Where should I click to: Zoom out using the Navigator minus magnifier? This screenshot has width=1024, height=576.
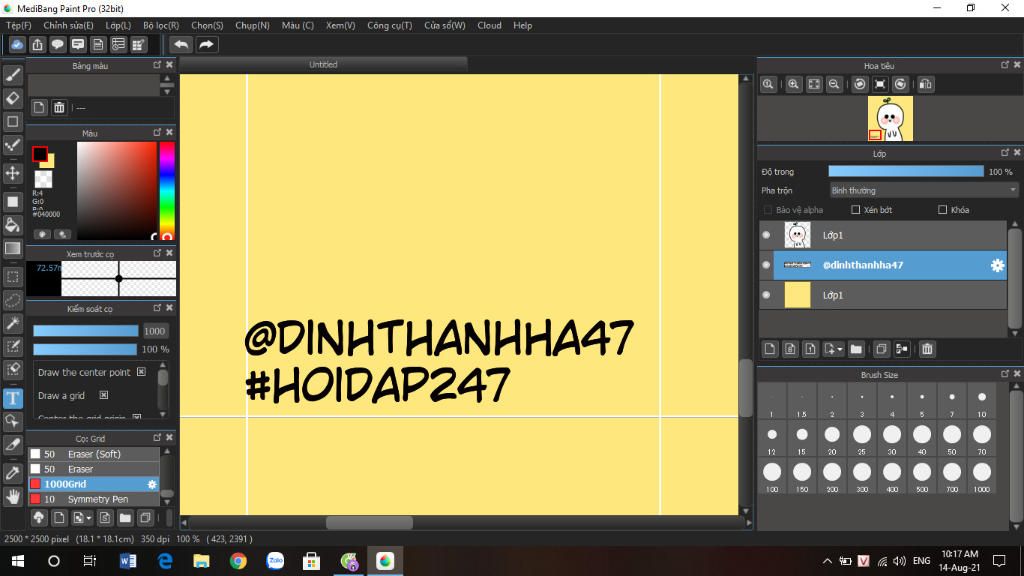(834, 84)
